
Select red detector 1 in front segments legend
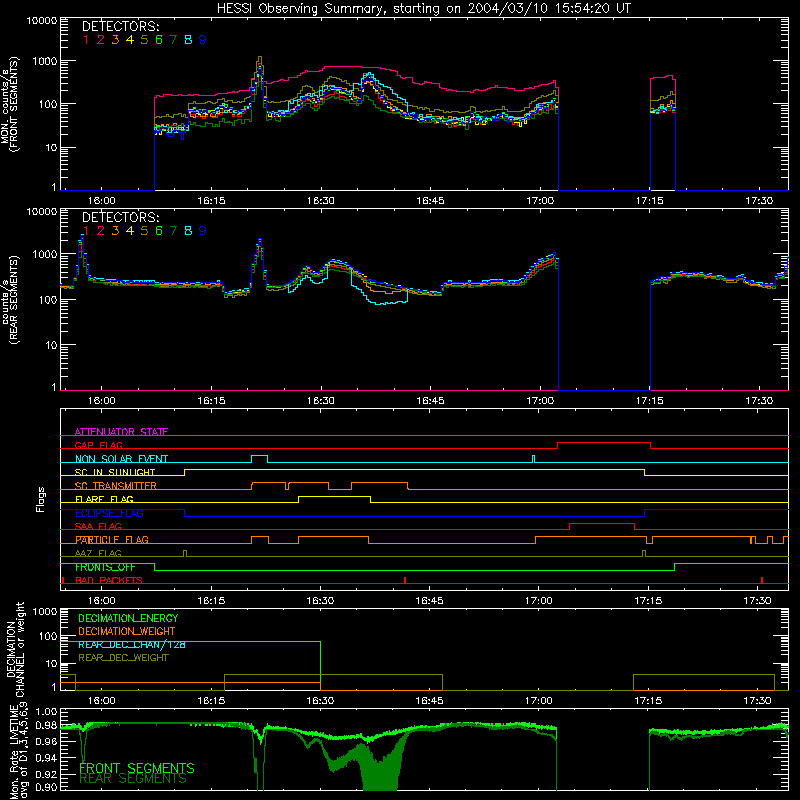[86, 40]
